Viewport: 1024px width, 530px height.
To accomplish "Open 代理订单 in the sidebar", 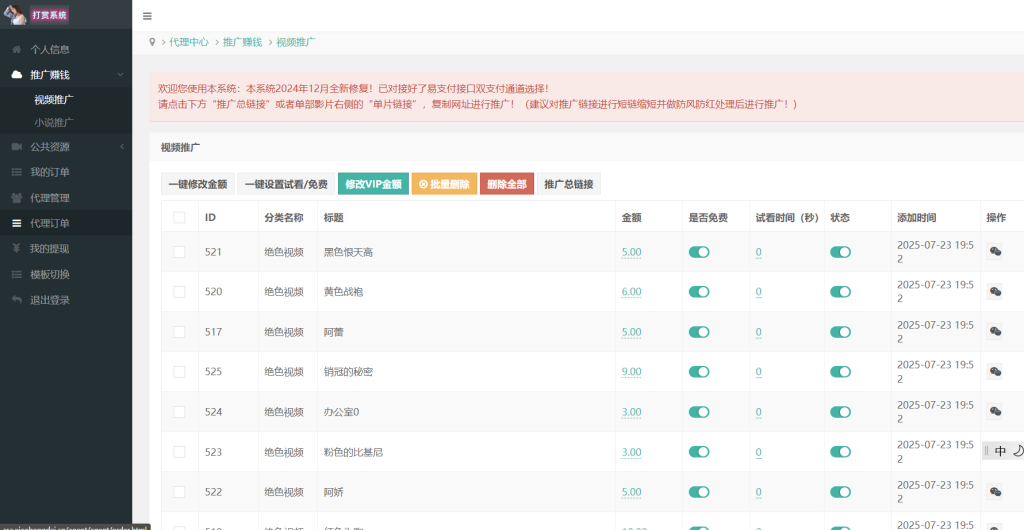I will [x=50, y=223].
